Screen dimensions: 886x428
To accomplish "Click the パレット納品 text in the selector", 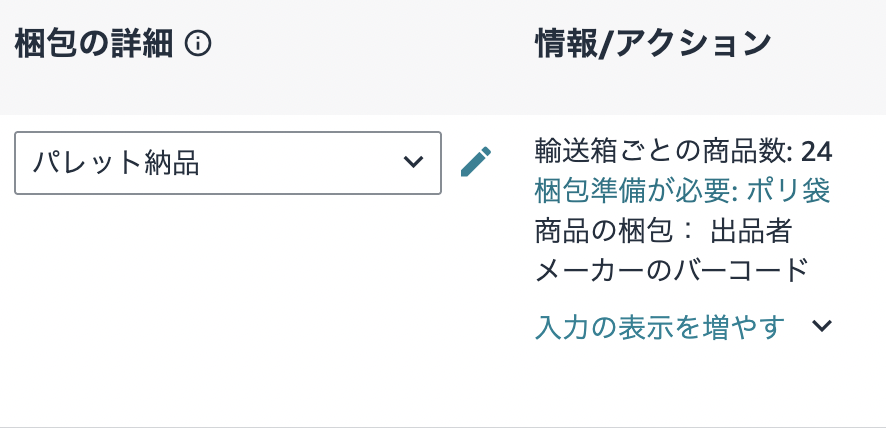I will tap(115, 163).
